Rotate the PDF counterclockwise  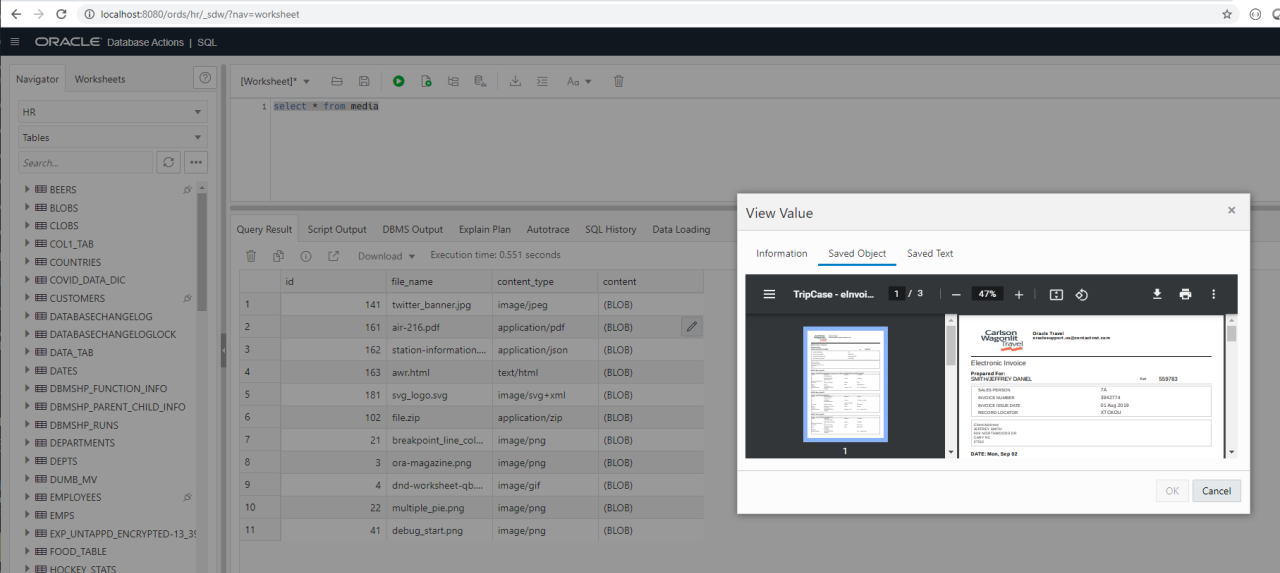coord(1081,294)
